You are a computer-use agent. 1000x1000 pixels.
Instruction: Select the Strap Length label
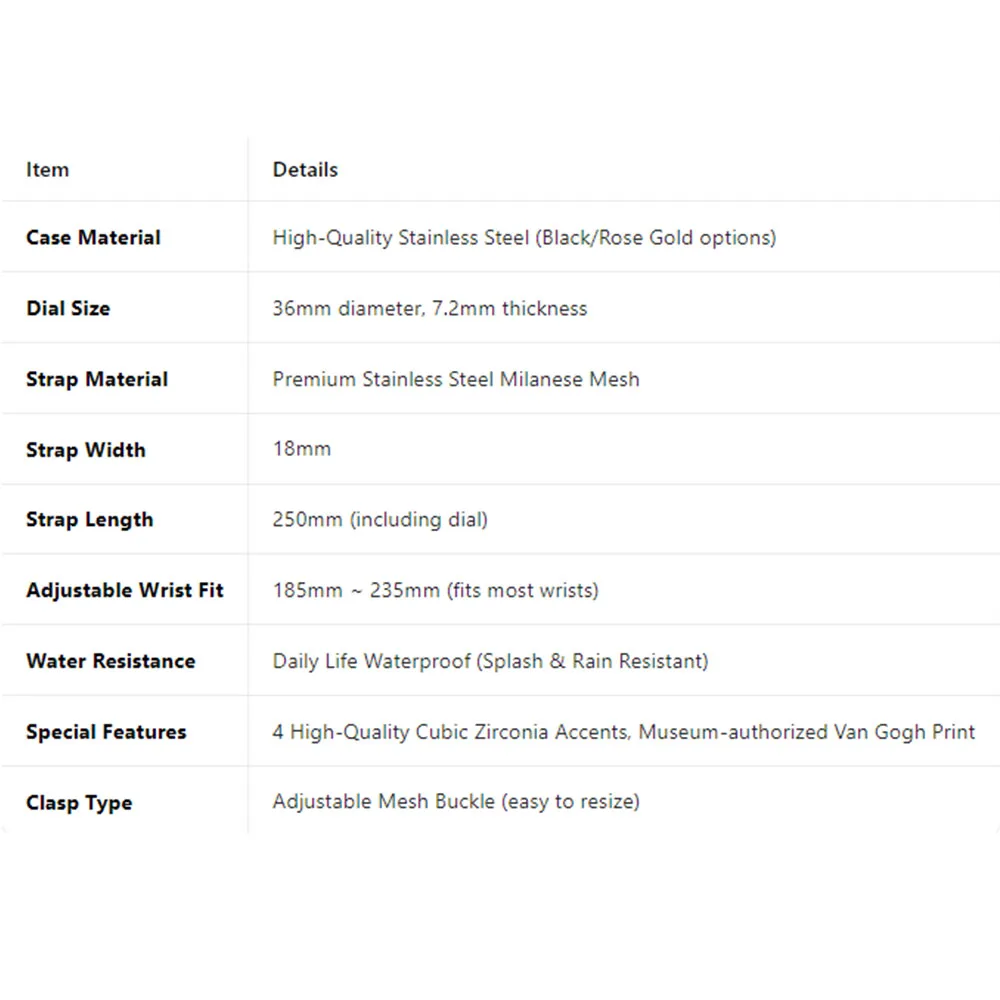click(x=89, y=520)
